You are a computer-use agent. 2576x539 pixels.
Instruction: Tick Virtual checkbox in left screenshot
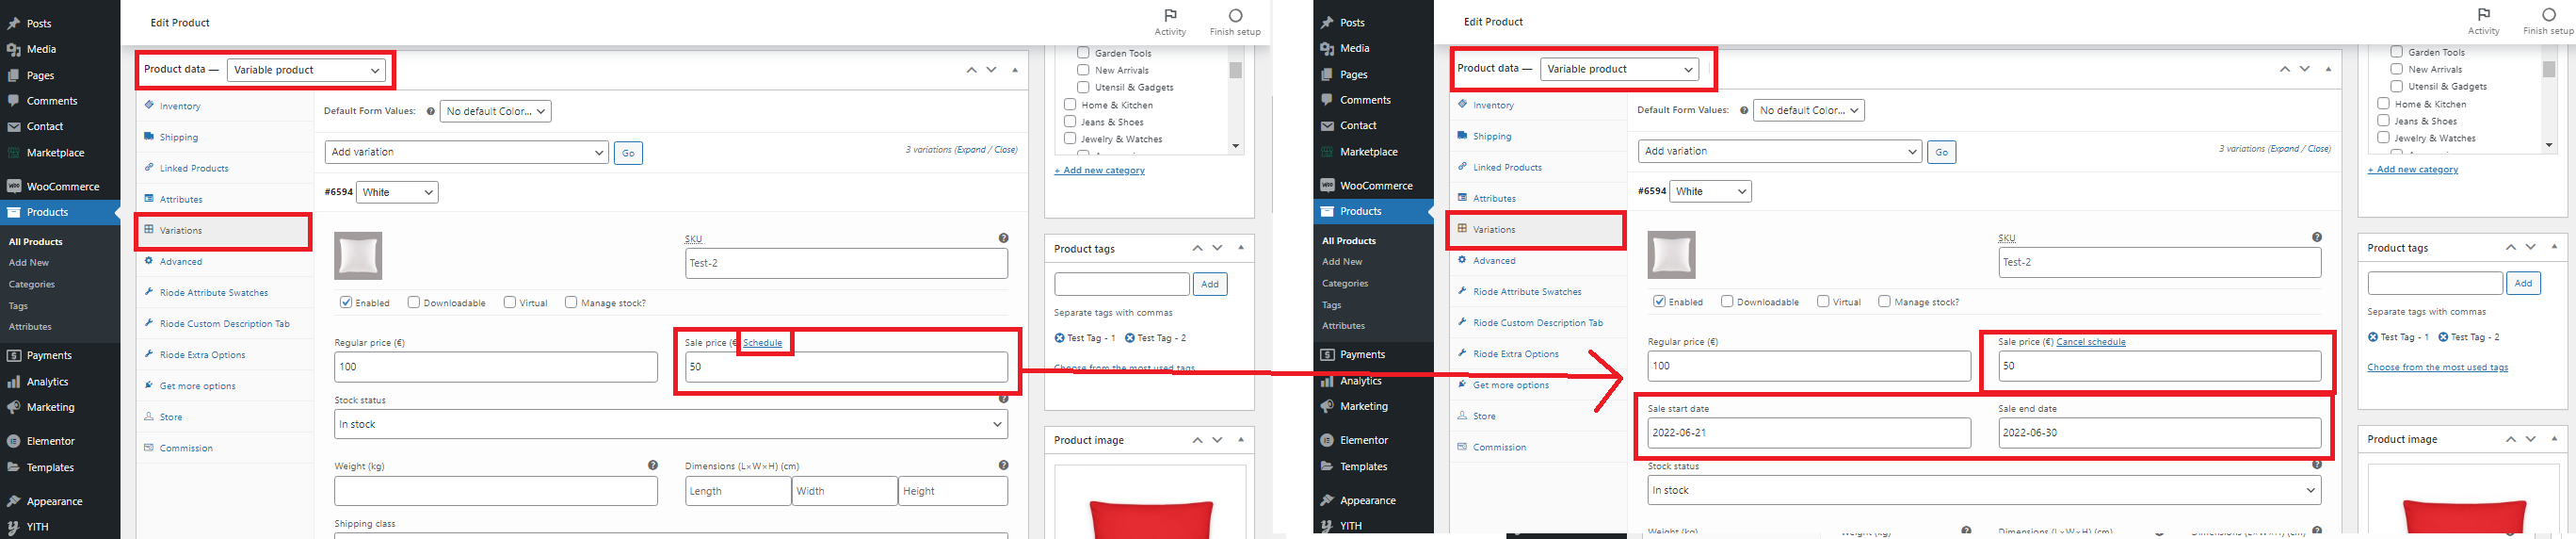[x=510, y=302]
